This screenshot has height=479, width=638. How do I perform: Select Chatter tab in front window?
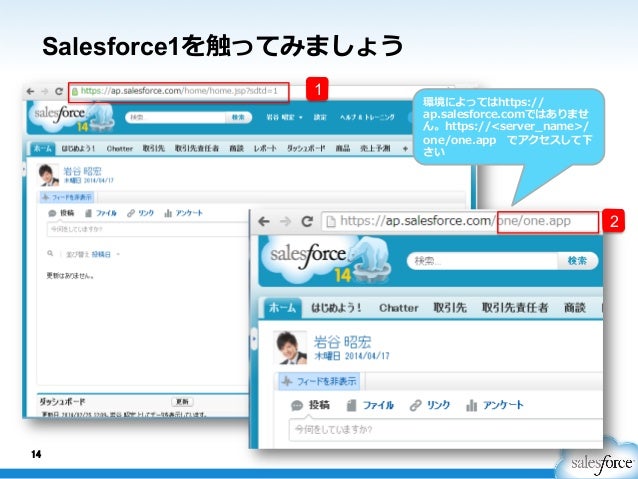coord(398,308)
